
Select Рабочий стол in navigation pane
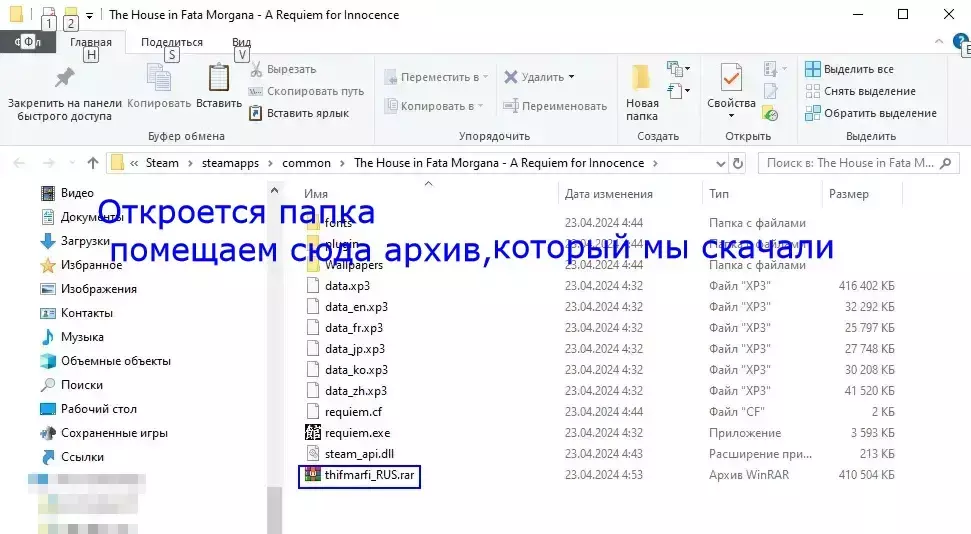[x=89, y=409]
